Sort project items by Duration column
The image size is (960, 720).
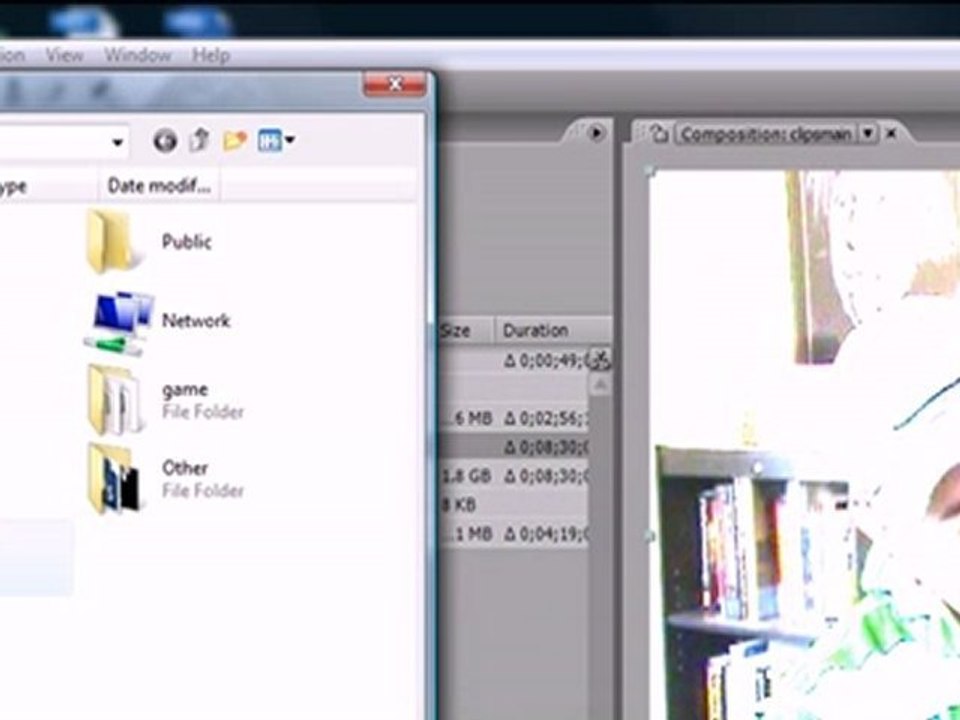[x=553, y=331]
